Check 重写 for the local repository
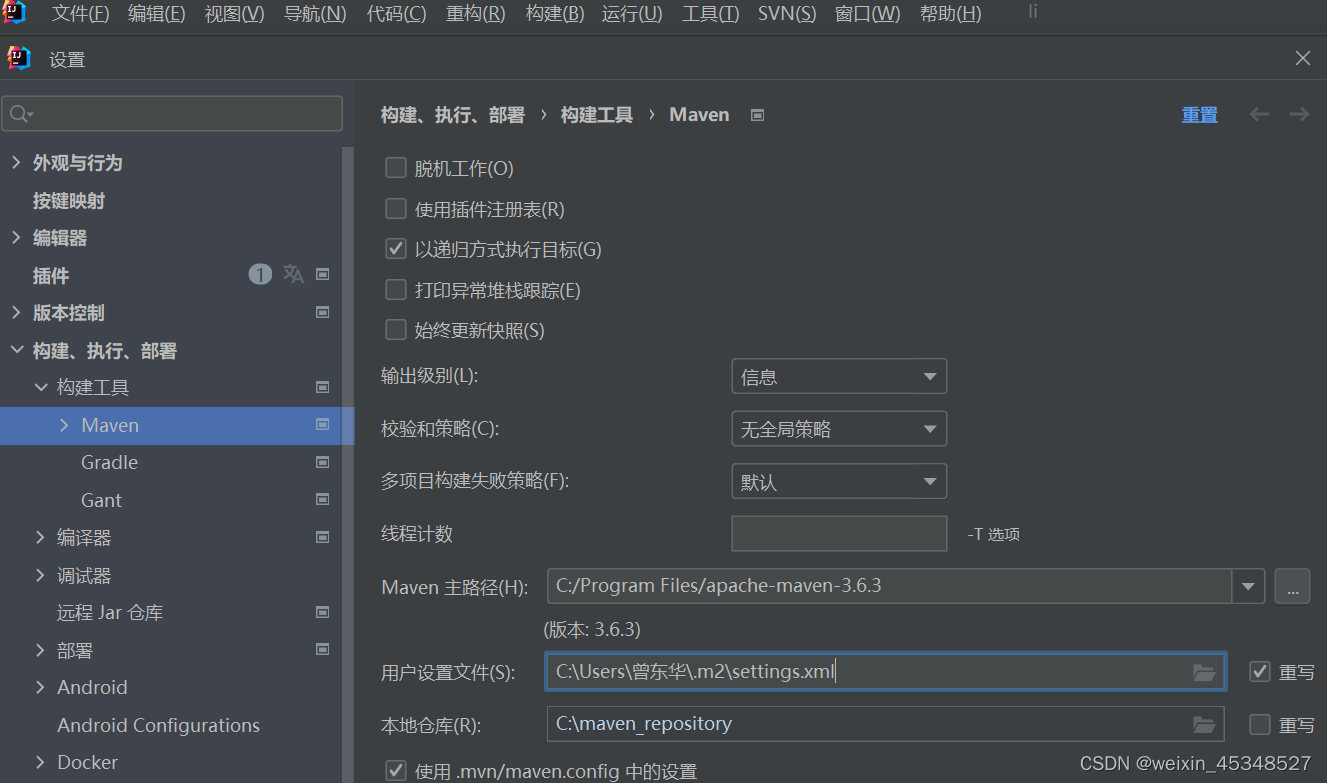The height and width of the screenshot is (783, 1327). 1260,724
